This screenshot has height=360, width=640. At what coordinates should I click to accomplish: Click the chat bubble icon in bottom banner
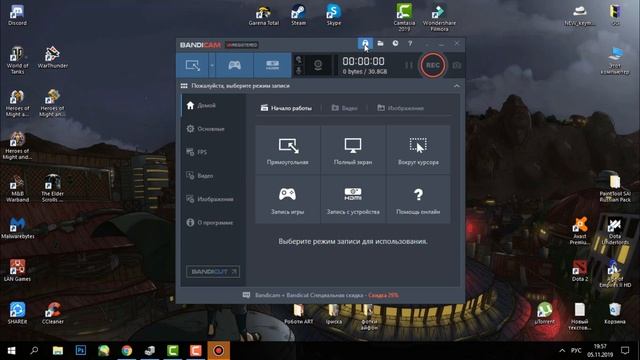(246, 295)
